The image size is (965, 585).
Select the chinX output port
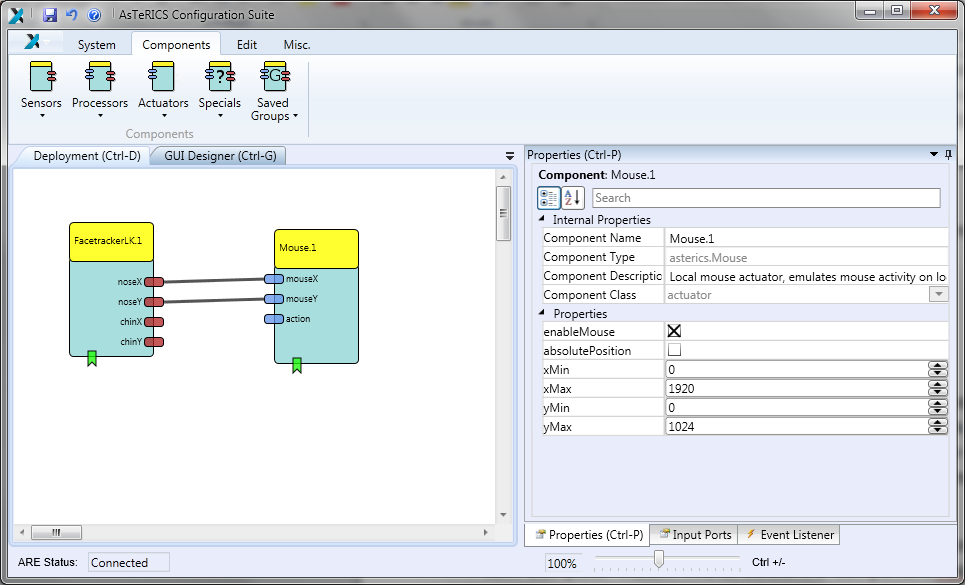point(154,322)
